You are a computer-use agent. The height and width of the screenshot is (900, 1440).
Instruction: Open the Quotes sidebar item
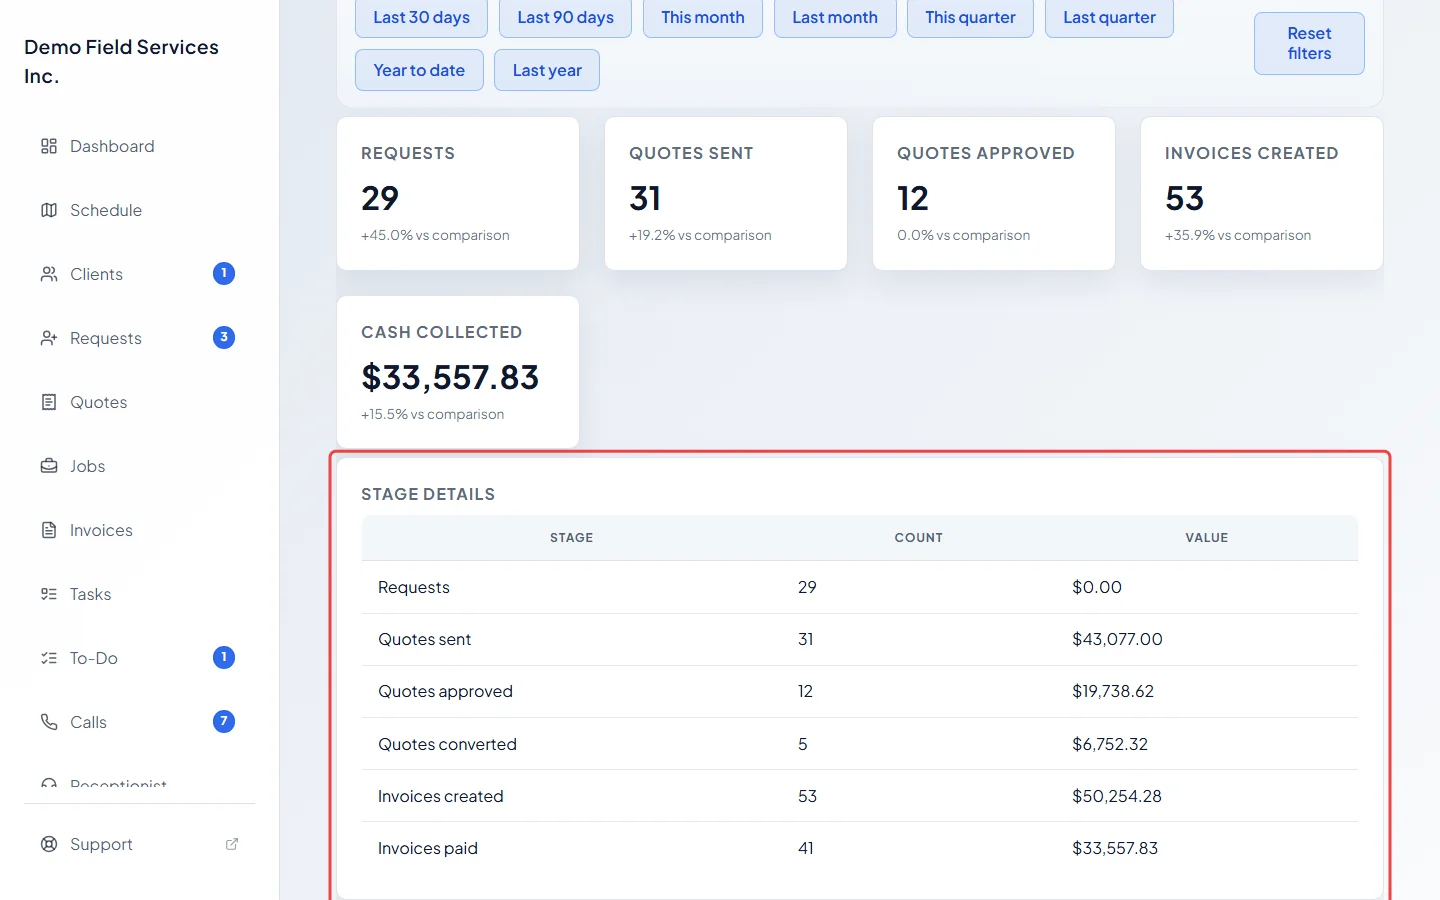coord(139,402)
